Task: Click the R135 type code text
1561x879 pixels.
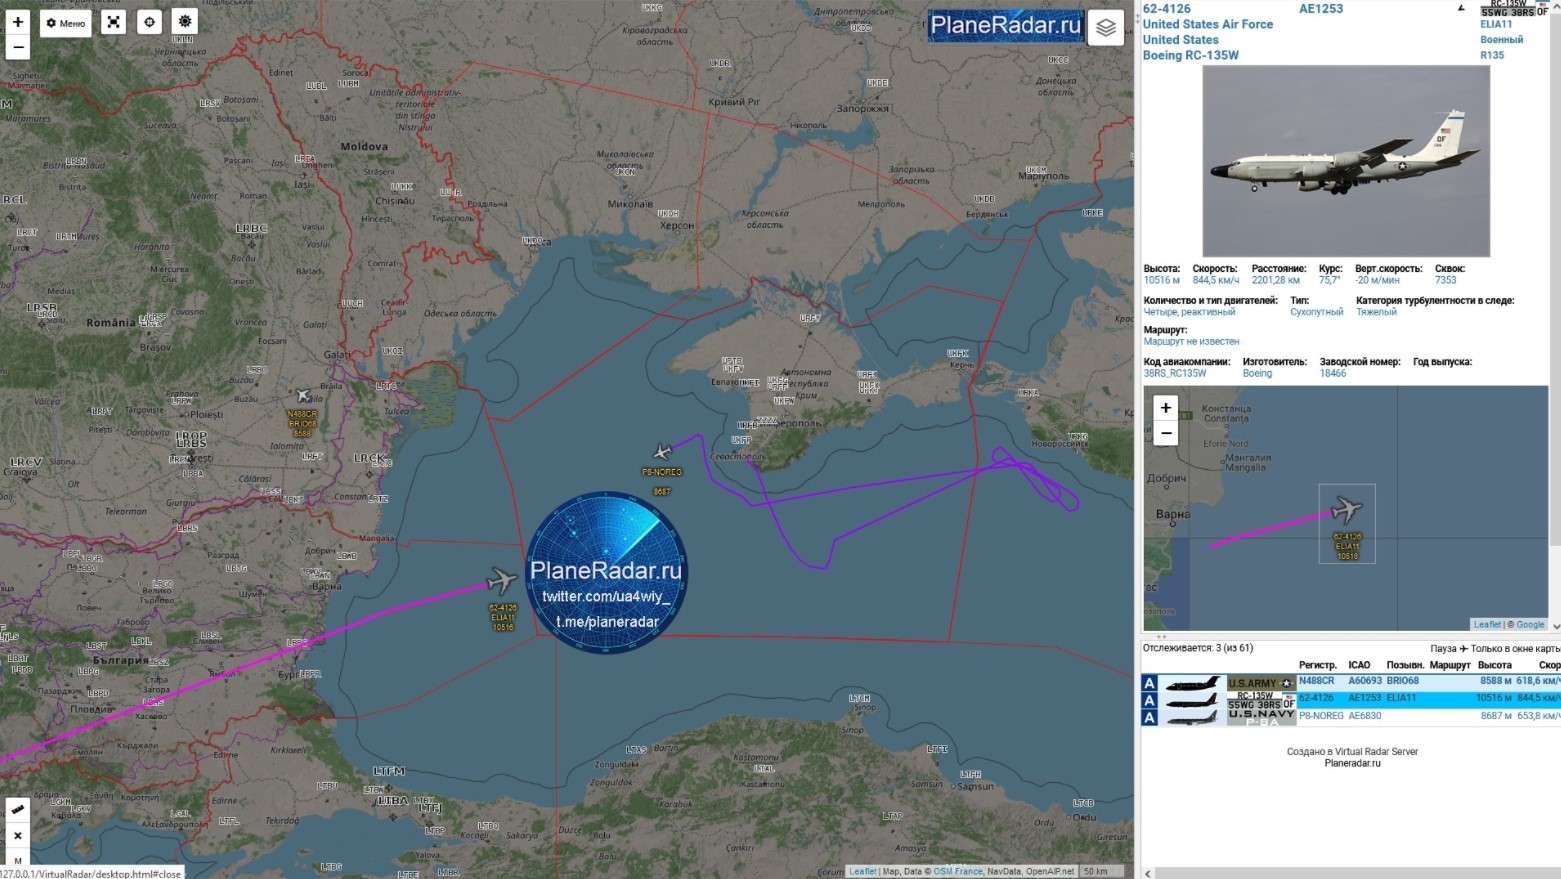Action: (1492, 55)
